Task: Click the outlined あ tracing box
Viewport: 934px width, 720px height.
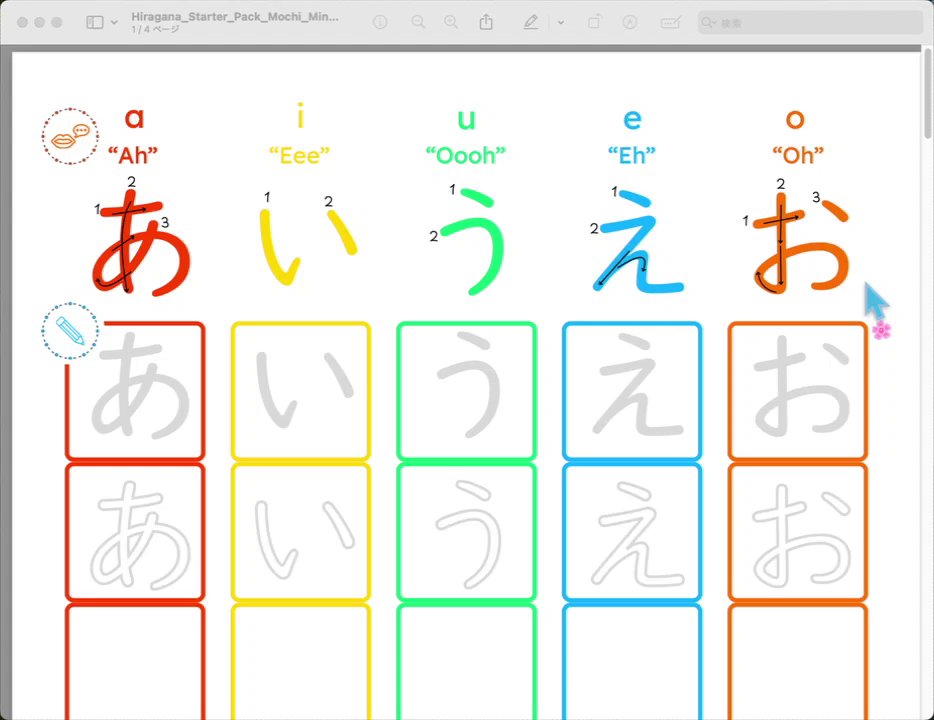Action: [x=135, y=532]
